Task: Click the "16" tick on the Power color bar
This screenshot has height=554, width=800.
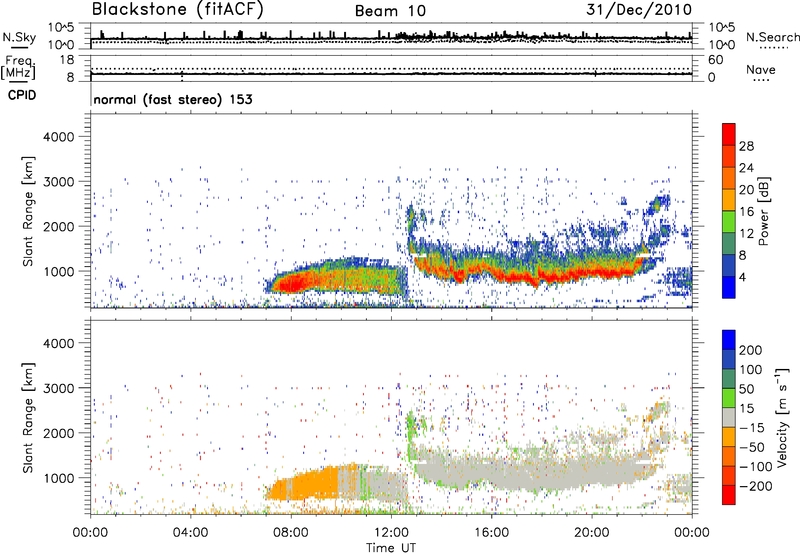Action: pyautogui.click(x=746, y=211)
